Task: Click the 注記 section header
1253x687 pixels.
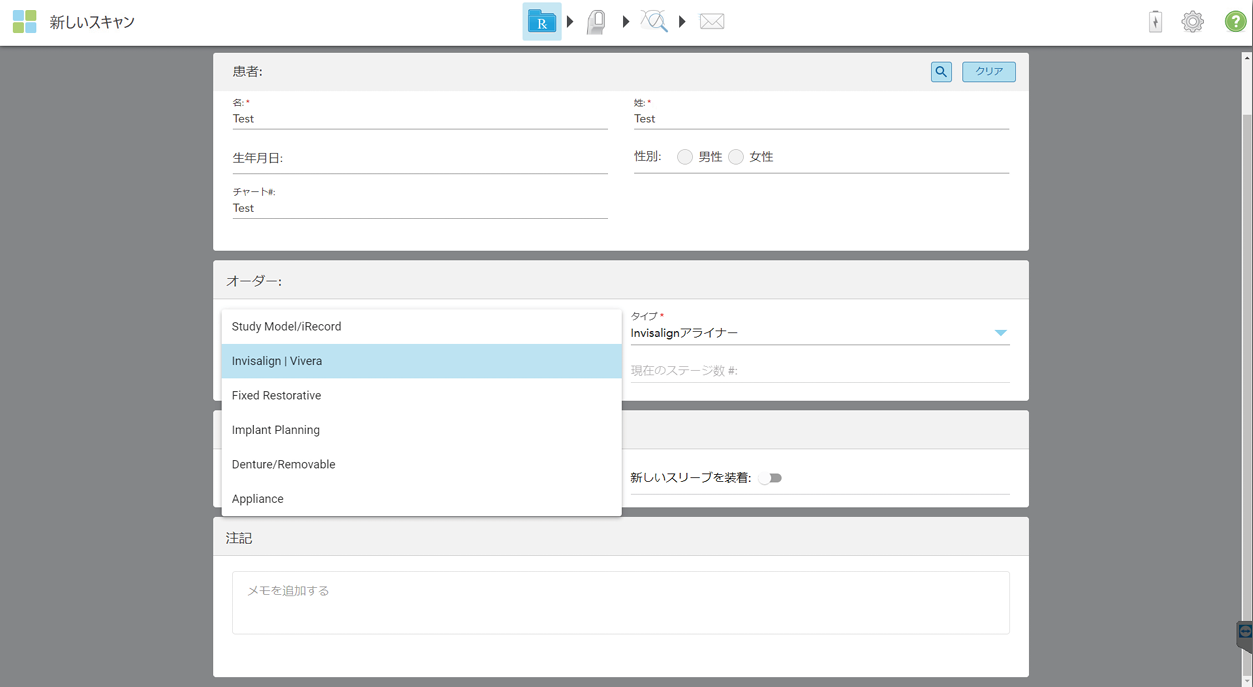Action: (x=621, y=538)
